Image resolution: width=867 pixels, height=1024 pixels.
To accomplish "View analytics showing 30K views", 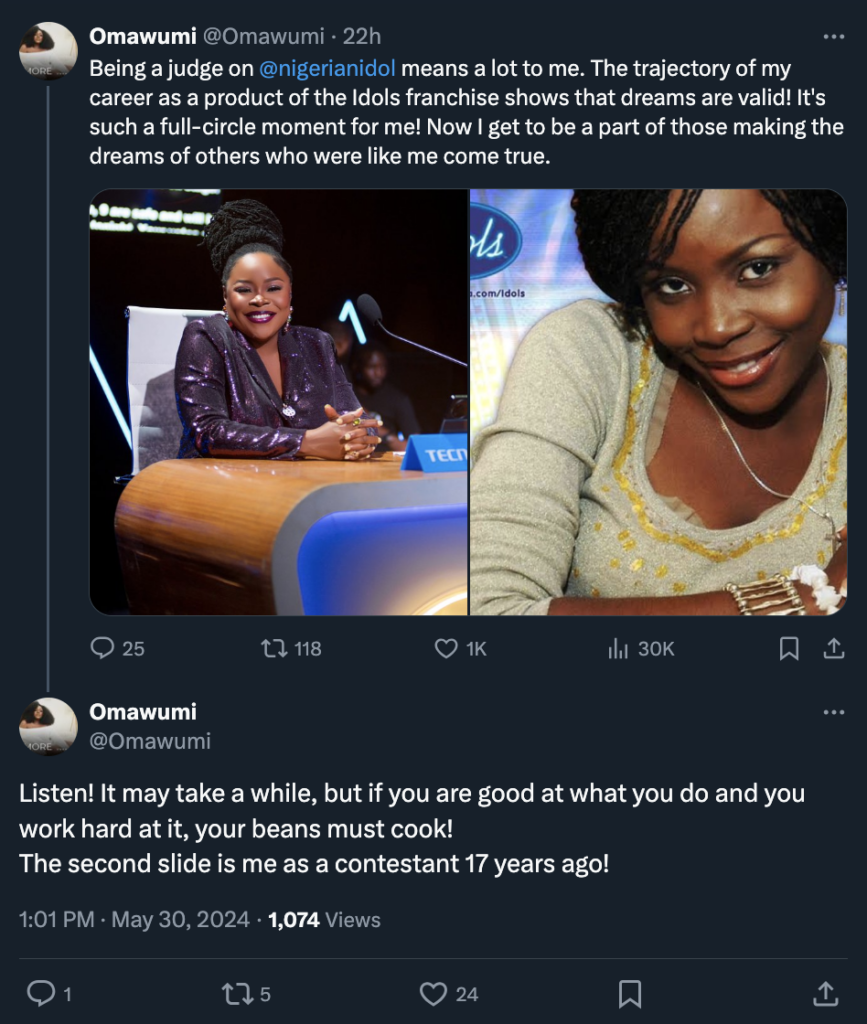I will [x=618, y=649].
